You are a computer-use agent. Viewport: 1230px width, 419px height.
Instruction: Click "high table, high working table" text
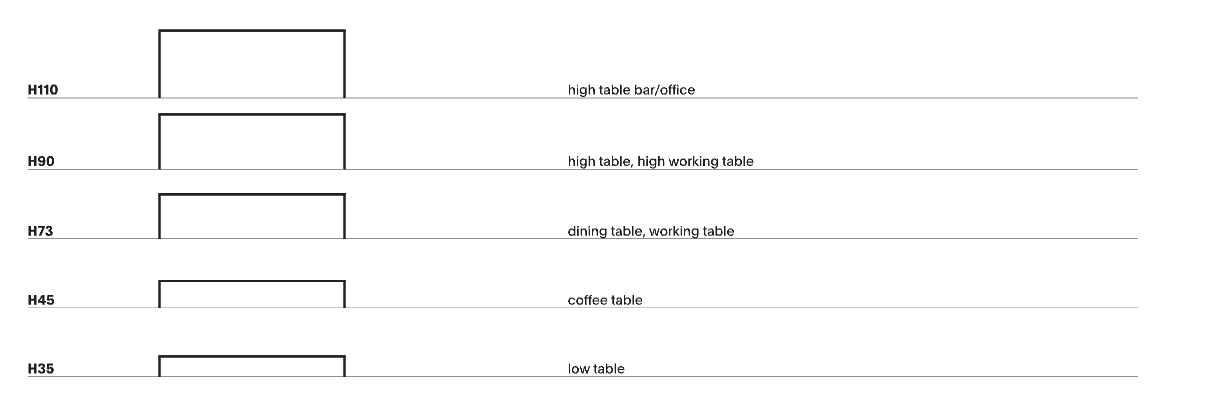click(660, 161)
